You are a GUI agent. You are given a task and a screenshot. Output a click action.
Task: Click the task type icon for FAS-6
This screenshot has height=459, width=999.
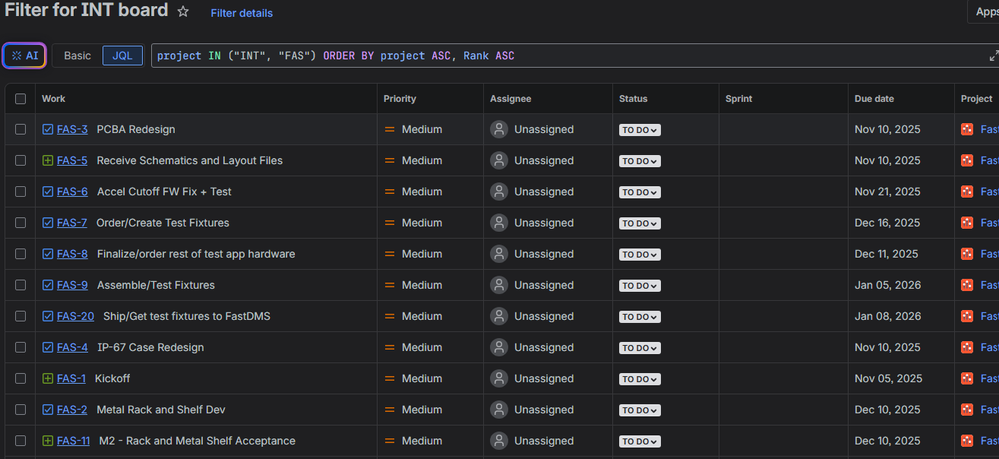pyautogui.click(x=47, y=192)
